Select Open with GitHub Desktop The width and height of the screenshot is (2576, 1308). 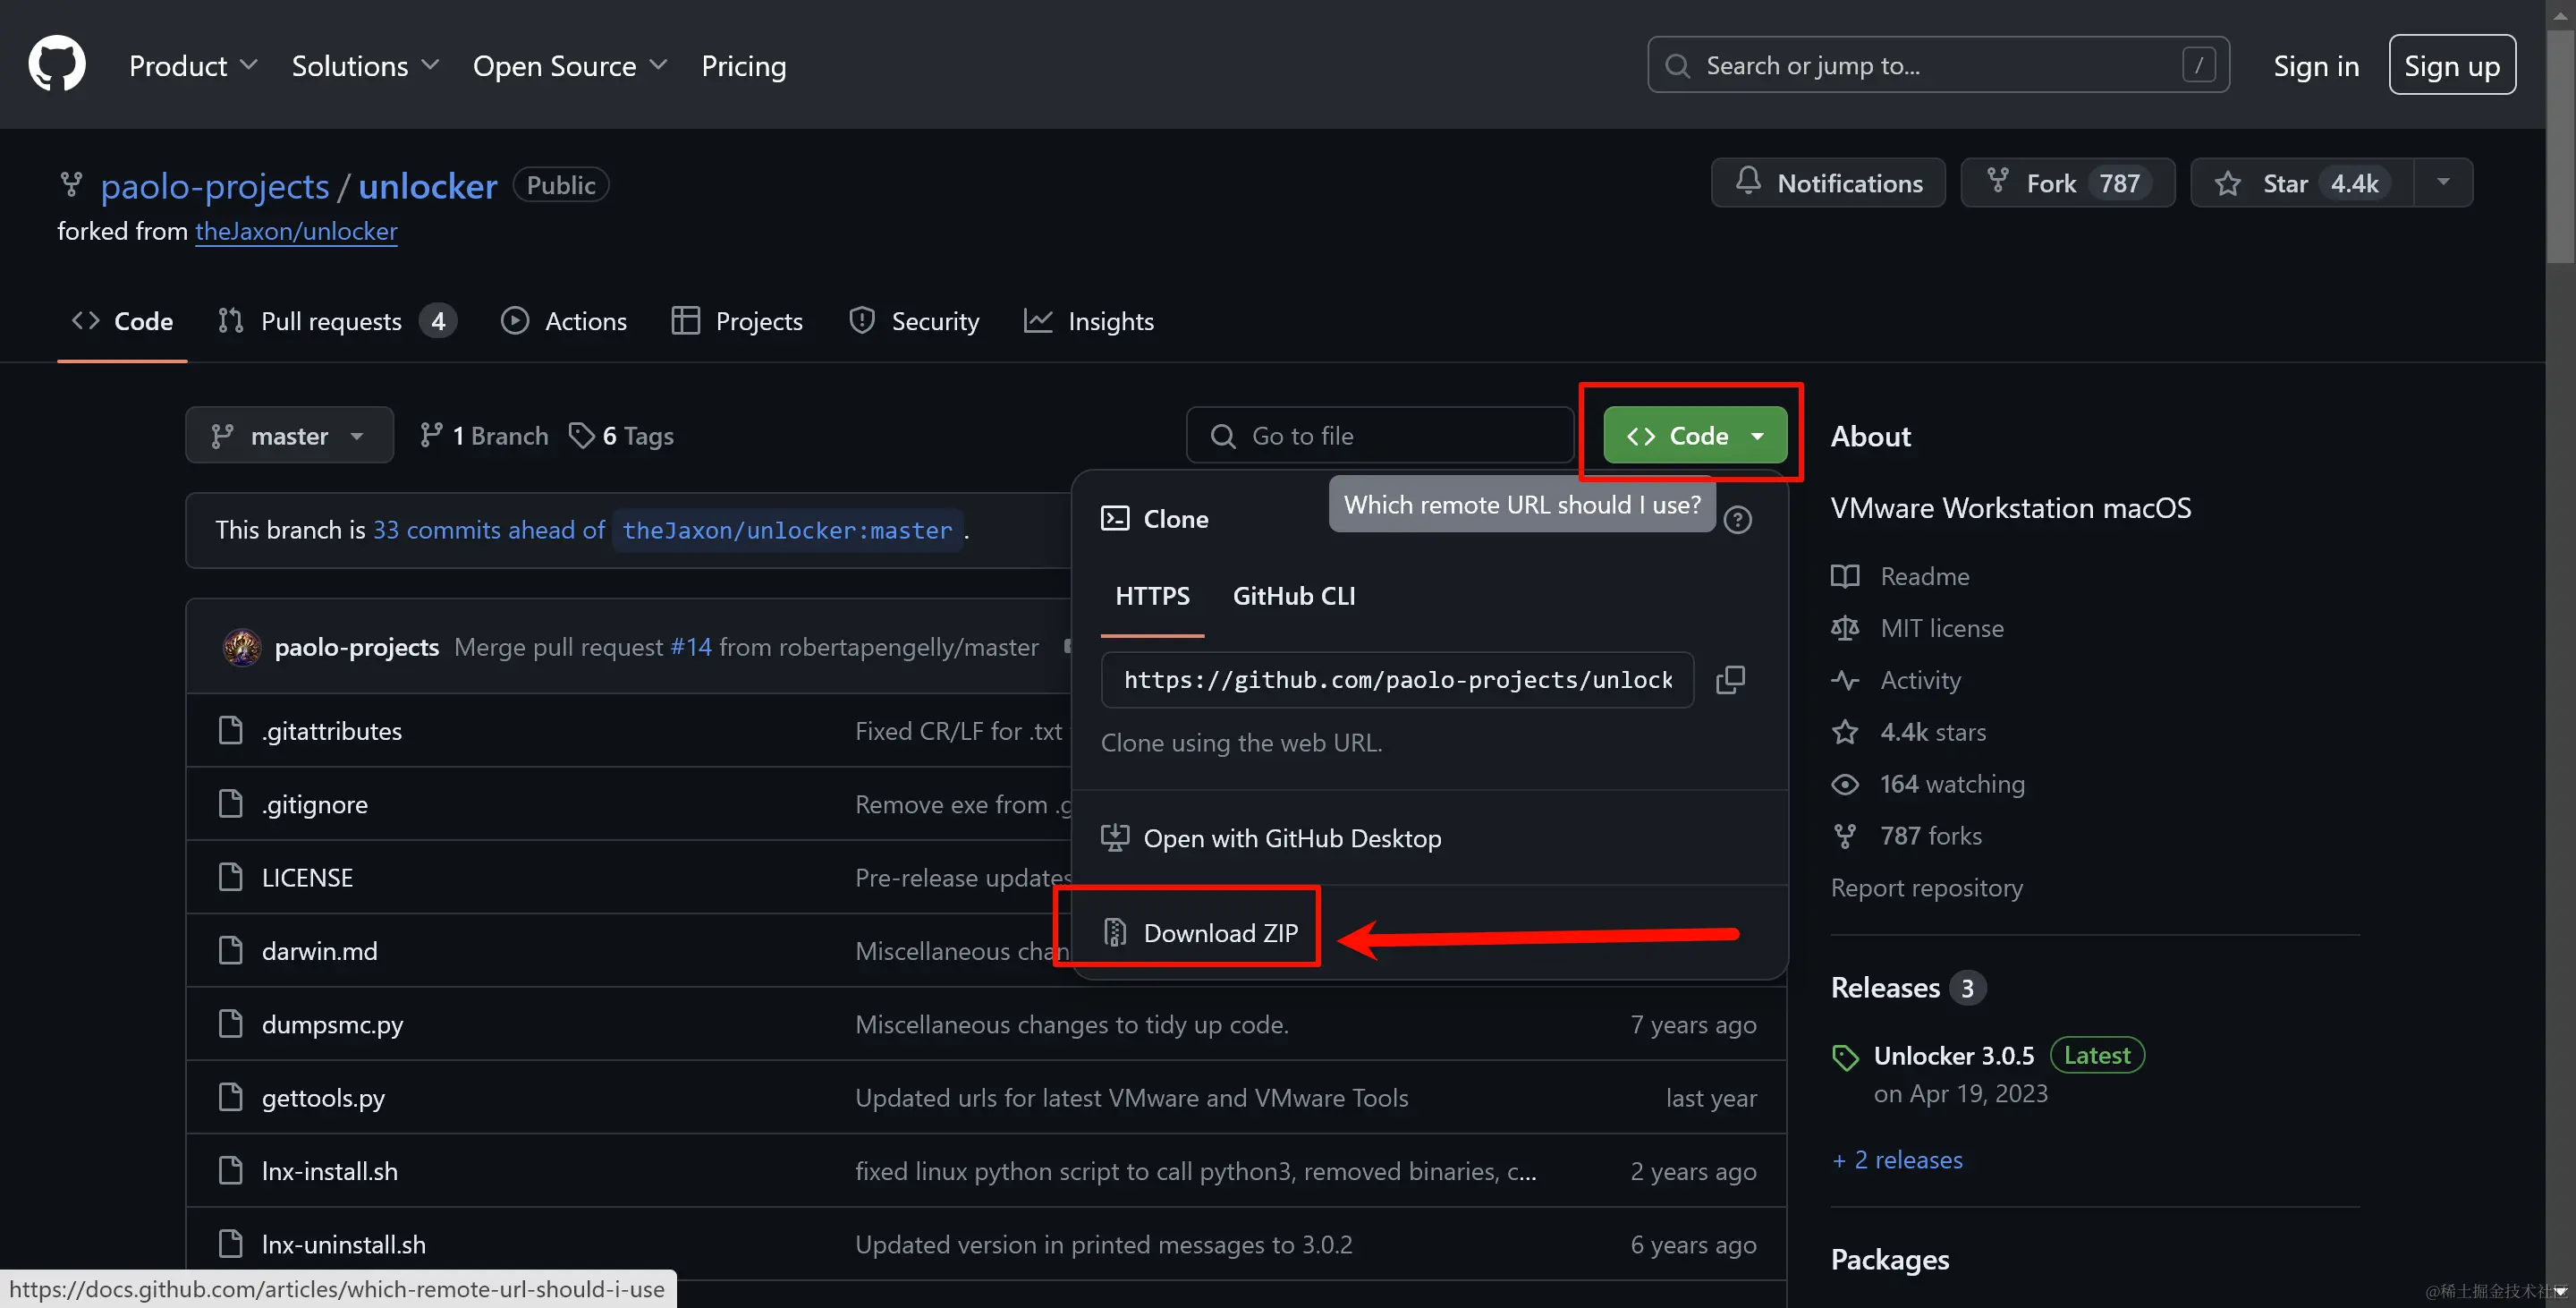click(1291, 838)
